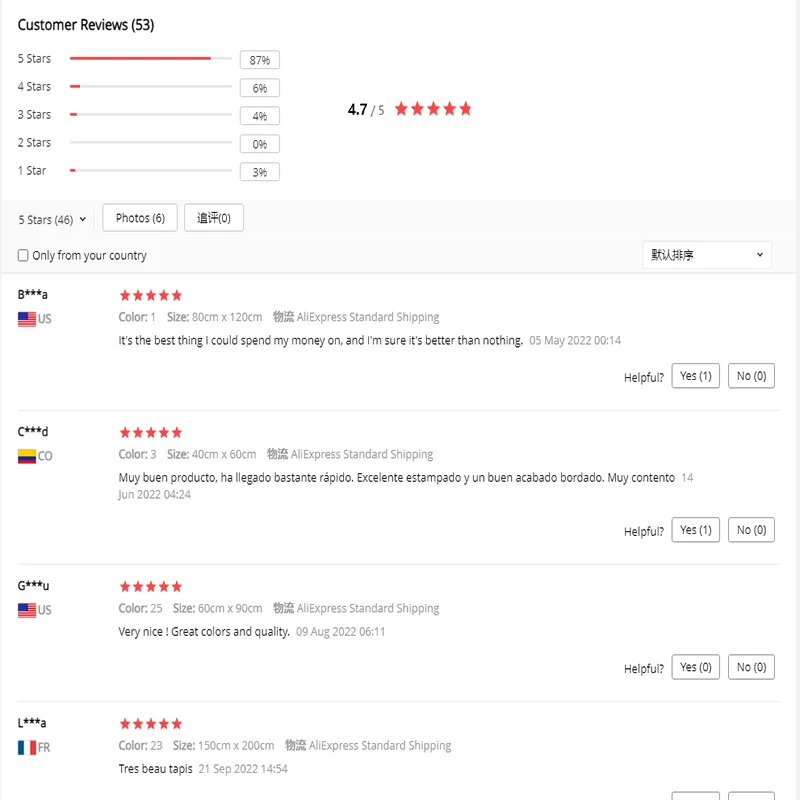
Task: Click the US flag icon beside G***u
Action: click(x=27, y=610)
